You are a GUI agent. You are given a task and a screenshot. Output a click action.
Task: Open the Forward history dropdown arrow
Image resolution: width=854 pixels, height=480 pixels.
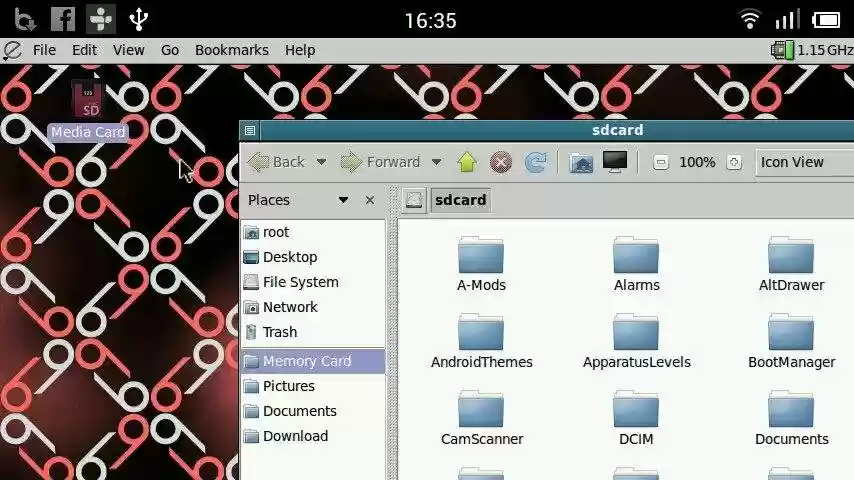click(436, 162)
